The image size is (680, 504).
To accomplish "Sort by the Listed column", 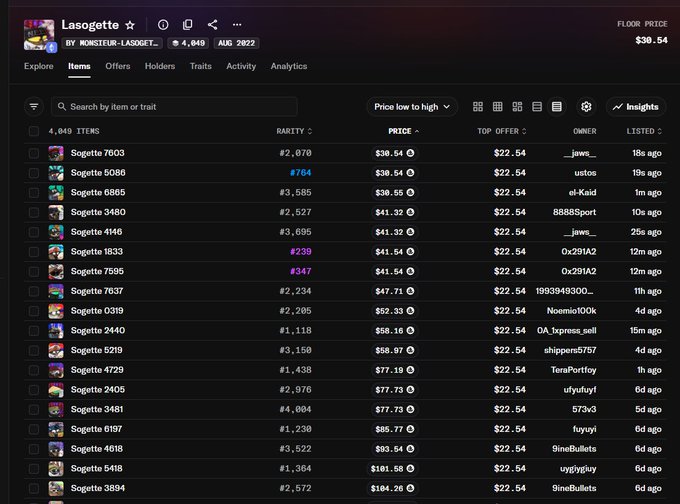I will (x=644, y=131).
